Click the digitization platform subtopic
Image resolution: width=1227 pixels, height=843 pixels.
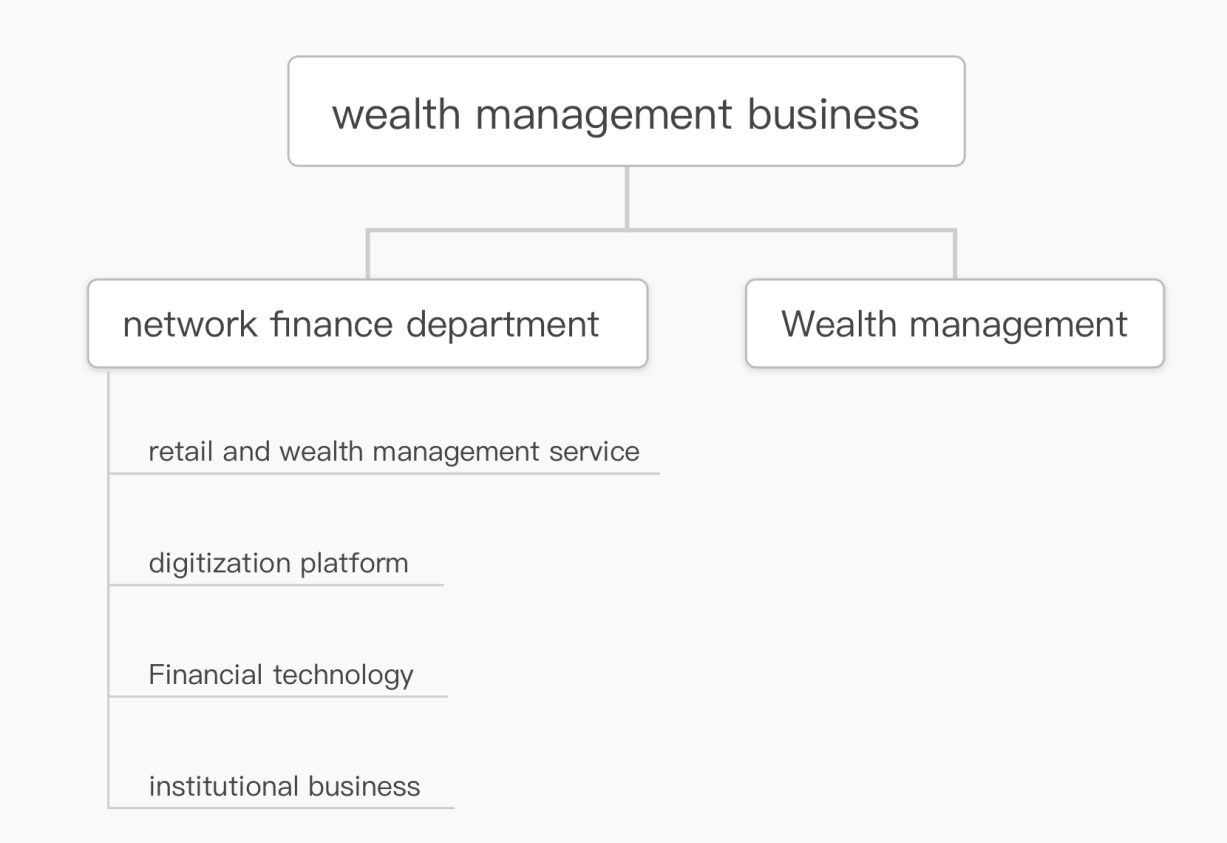(x=278, y=563)
